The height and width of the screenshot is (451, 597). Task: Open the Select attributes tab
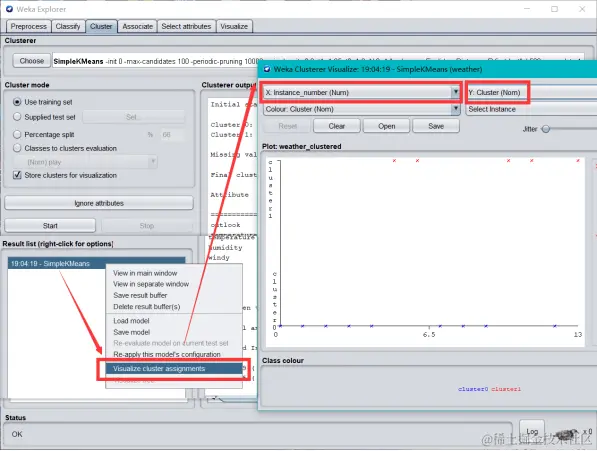[186, 26]
